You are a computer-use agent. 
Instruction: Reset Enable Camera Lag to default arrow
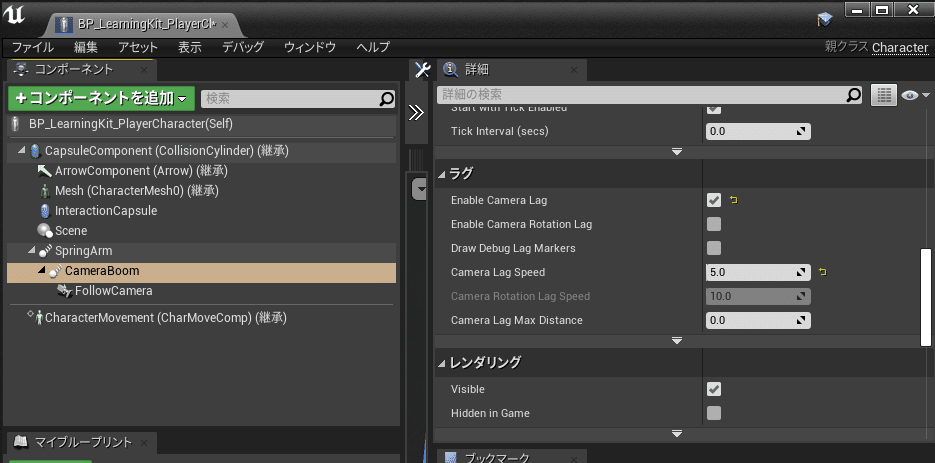coord(734,200)
